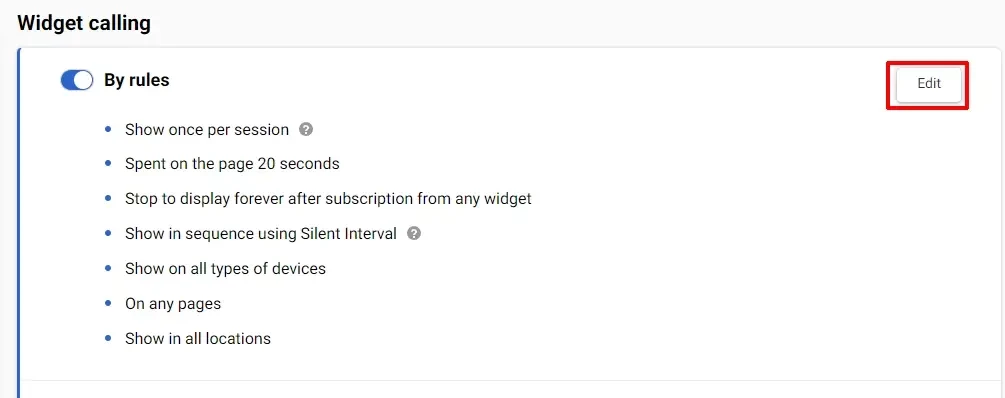Screen dimensions: 1005x398
Task: Click the Show in all locations rule
Action: 197,338
